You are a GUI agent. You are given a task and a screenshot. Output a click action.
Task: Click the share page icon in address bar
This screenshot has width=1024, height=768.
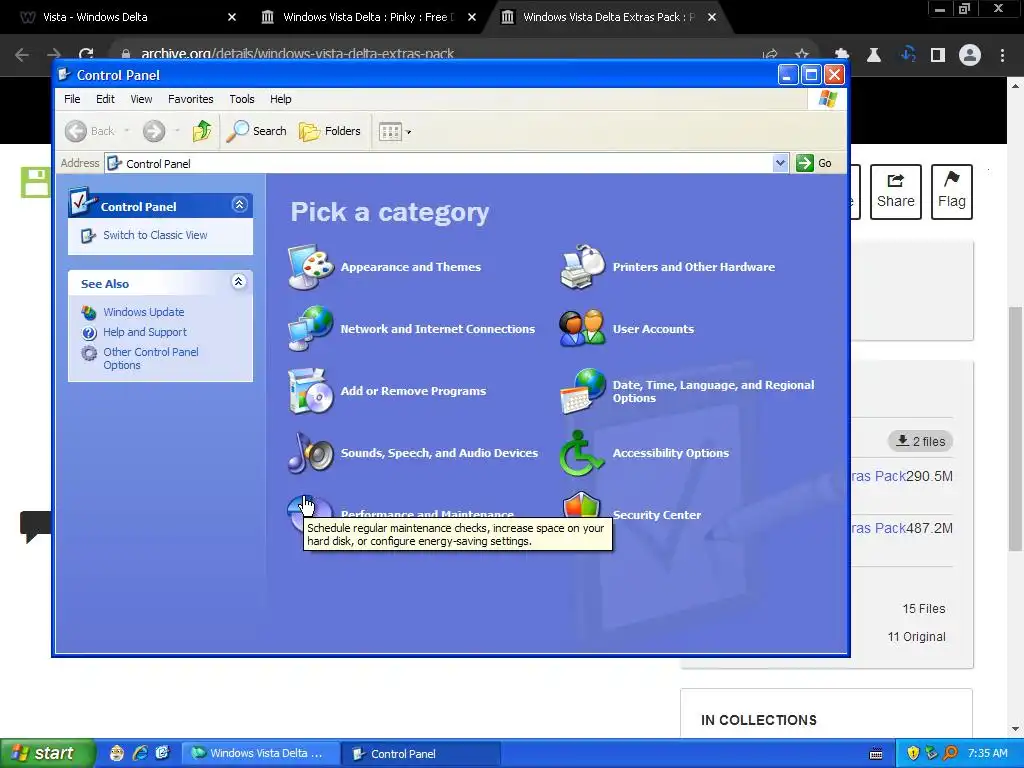tap(770, 54)
